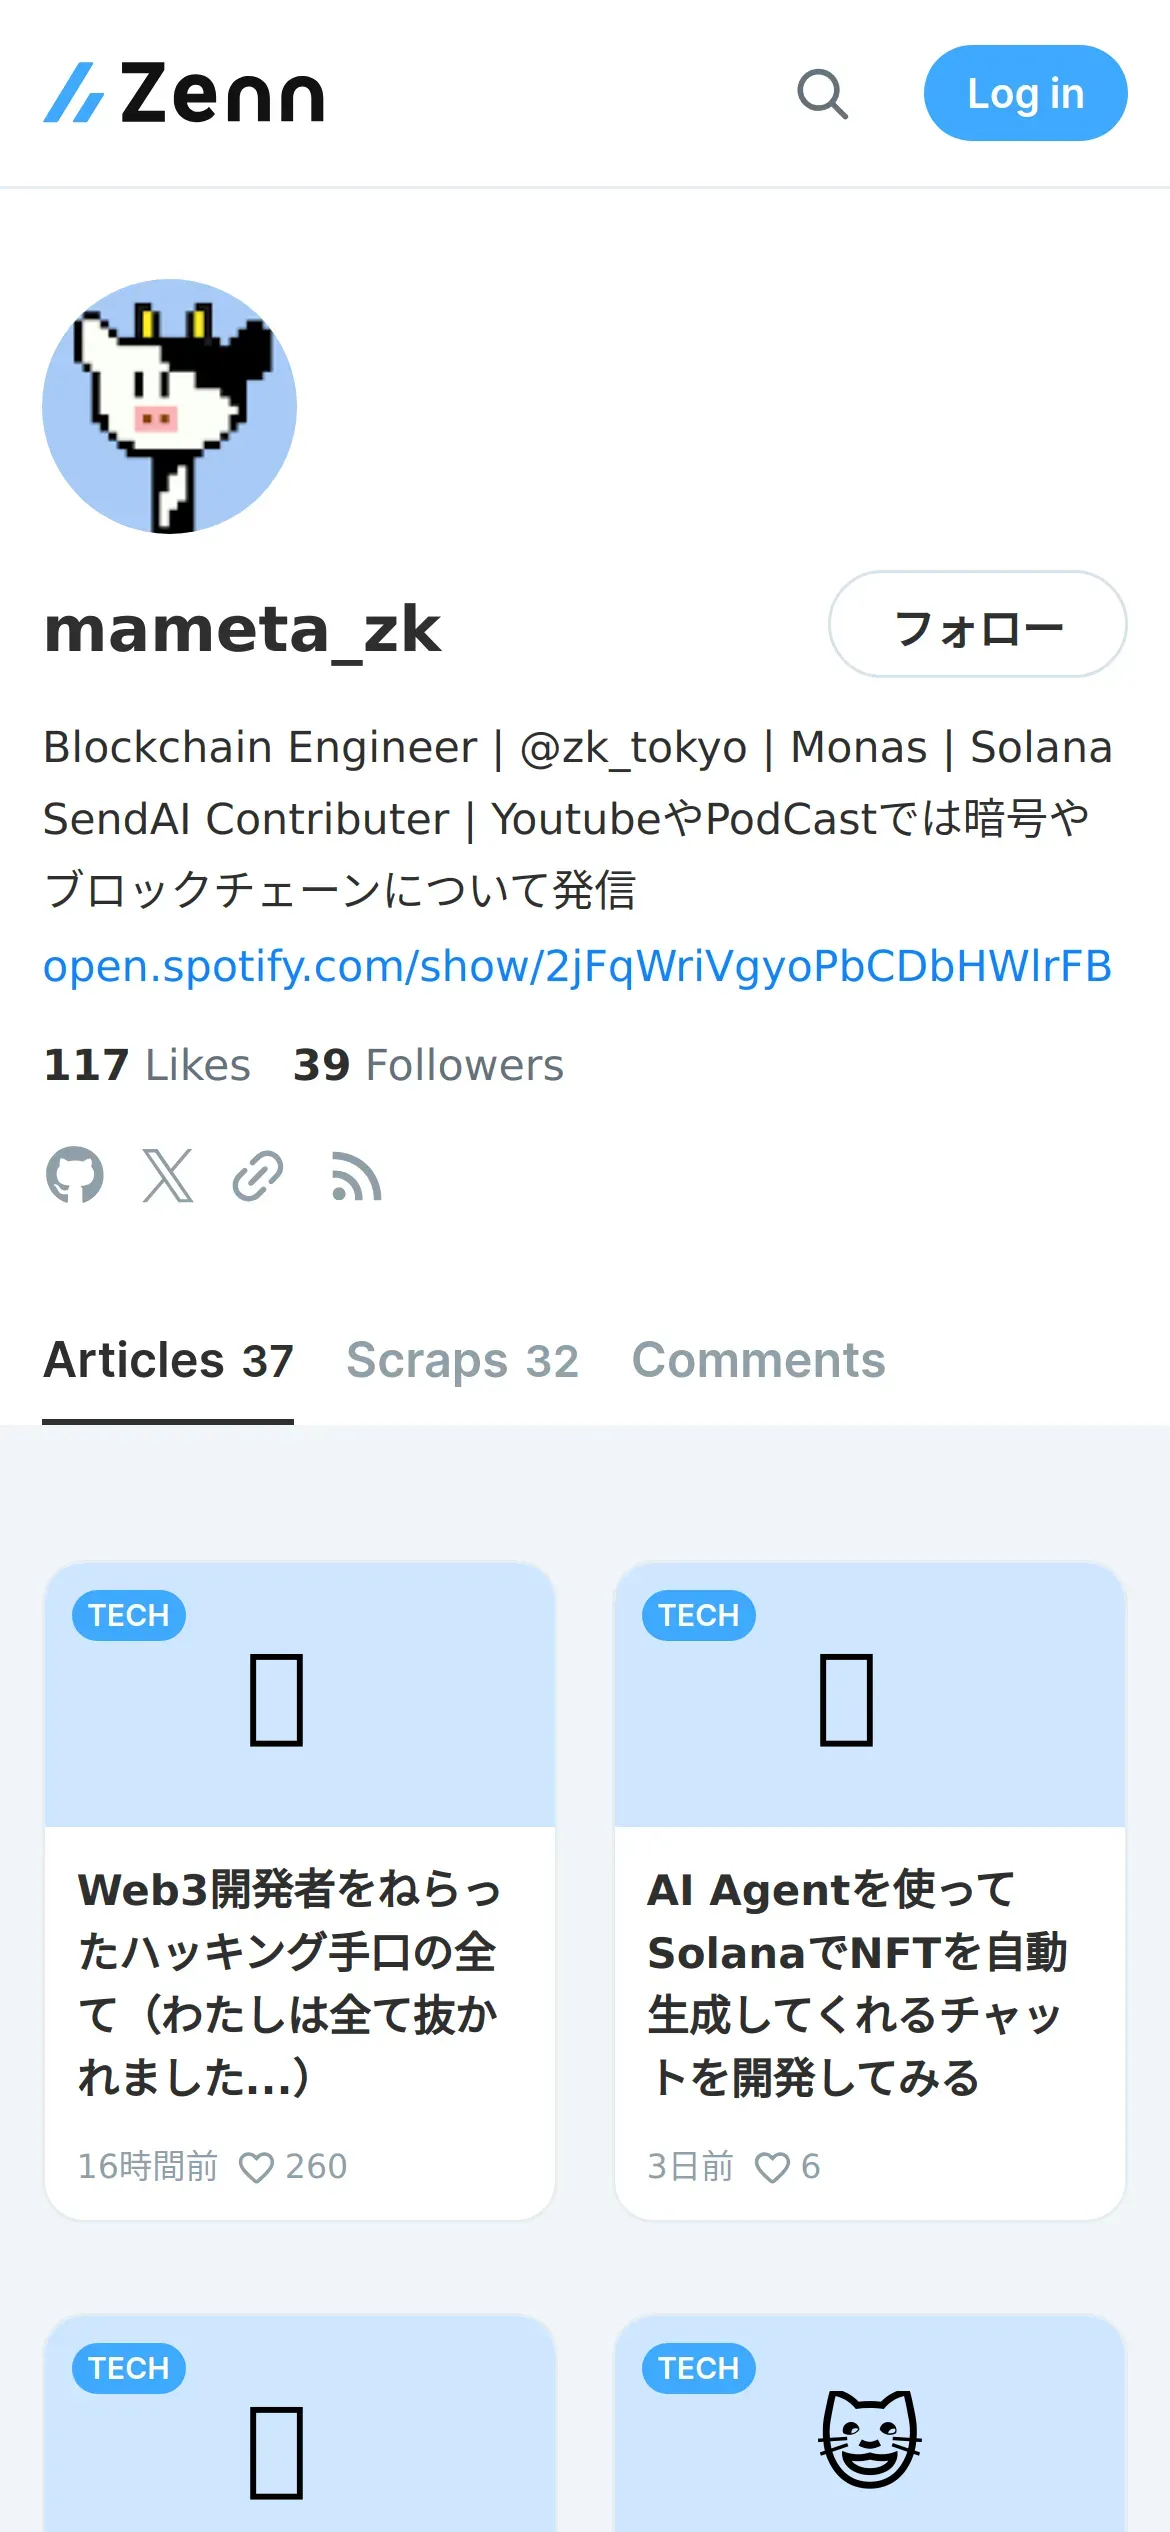Click the heart icon showing 260 likes
This screenshot has height=2532, width=1170.
[x=256, y=2167]
